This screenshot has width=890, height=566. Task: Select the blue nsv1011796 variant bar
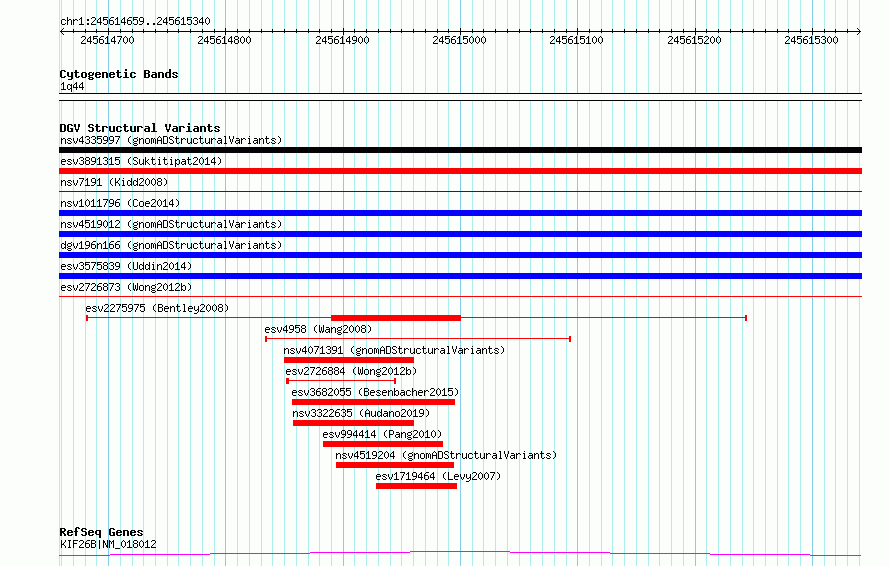point(460,213)
